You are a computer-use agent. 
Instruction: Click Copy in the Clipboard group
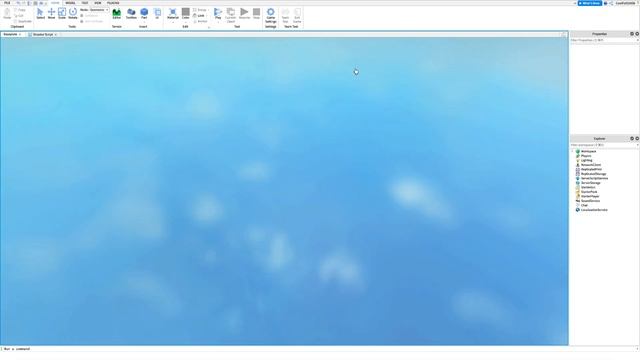point(20,10)
